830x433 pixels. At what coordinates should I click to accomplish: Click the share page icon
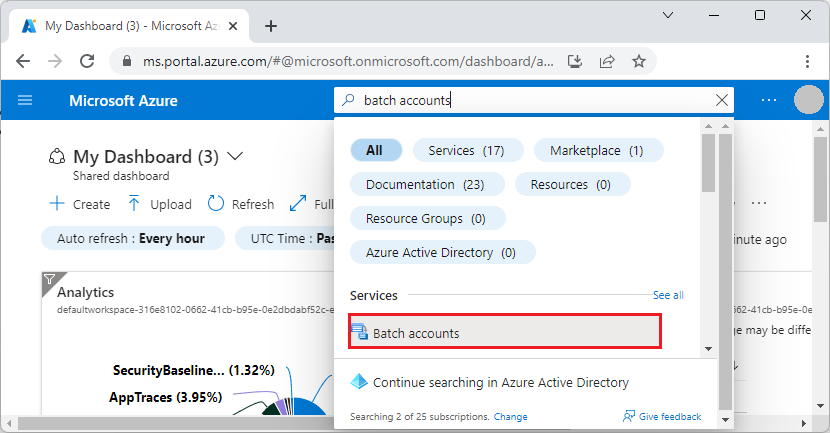[607, 61]
